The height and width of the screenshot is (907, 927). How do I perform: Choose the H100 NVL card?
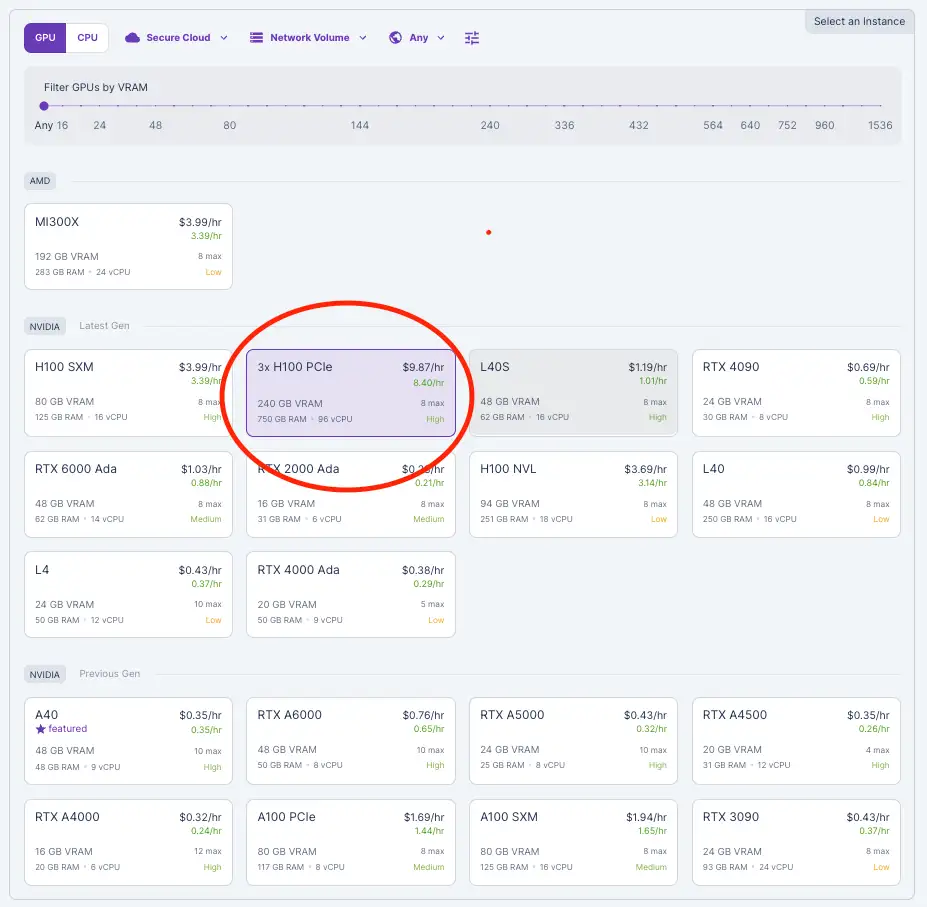573,494
